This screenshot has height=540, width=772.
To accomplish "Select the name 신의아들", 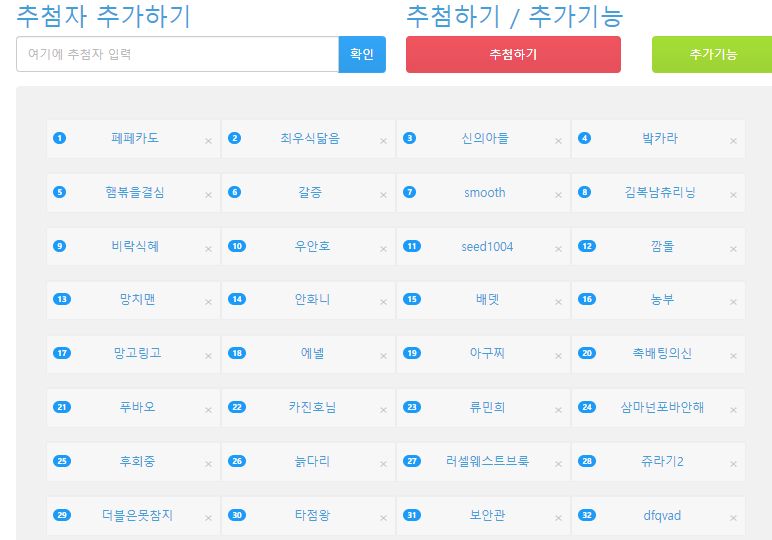I will click(x=485, y=138).
